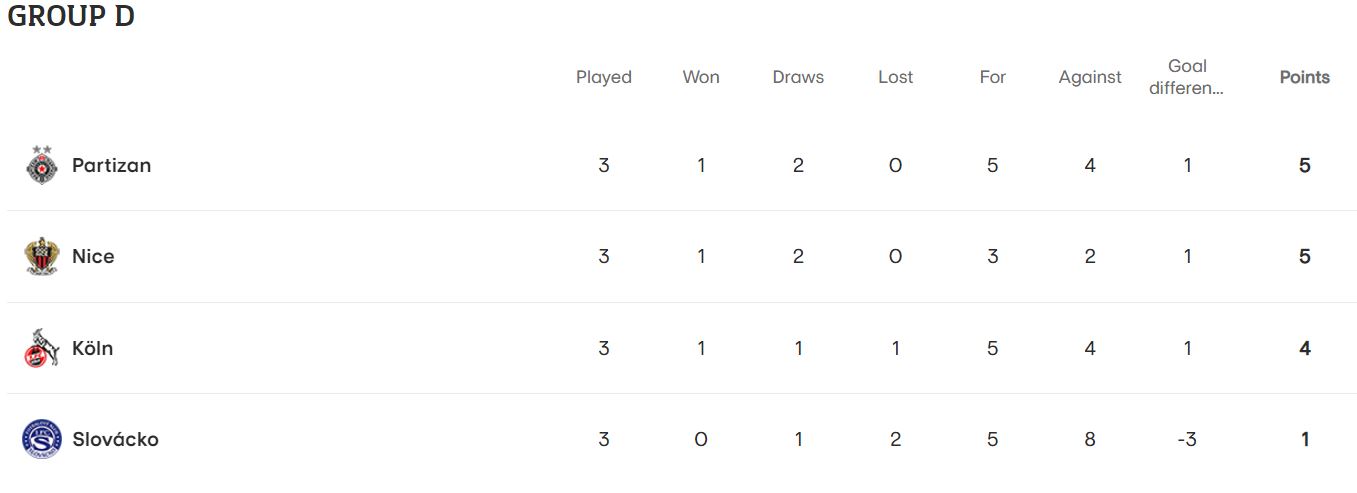Click the Points column header

(1305, 77)
